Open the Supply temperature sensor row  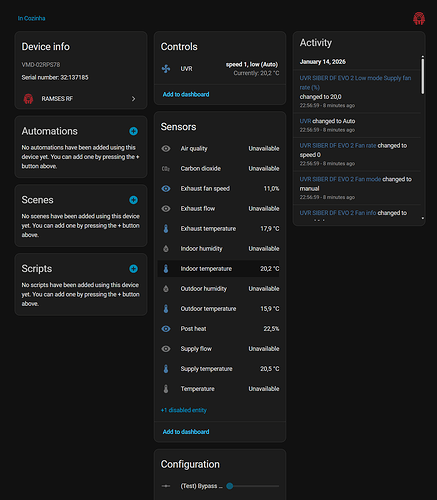coord(220,369)
